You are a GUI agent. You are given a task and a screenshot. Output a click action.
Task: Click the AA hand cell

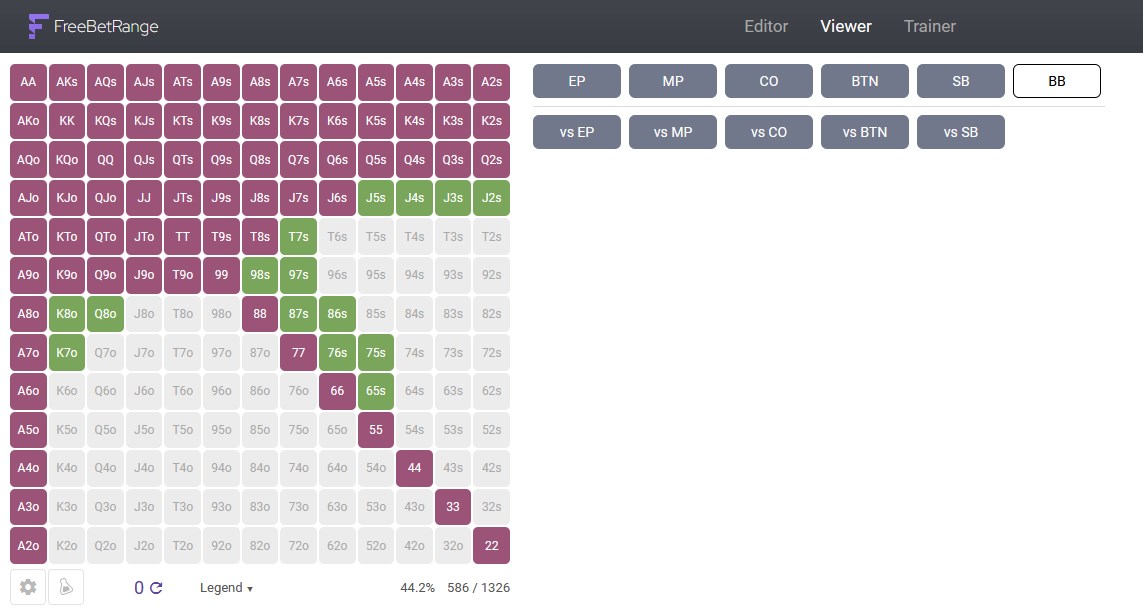(x=28, y=82)
